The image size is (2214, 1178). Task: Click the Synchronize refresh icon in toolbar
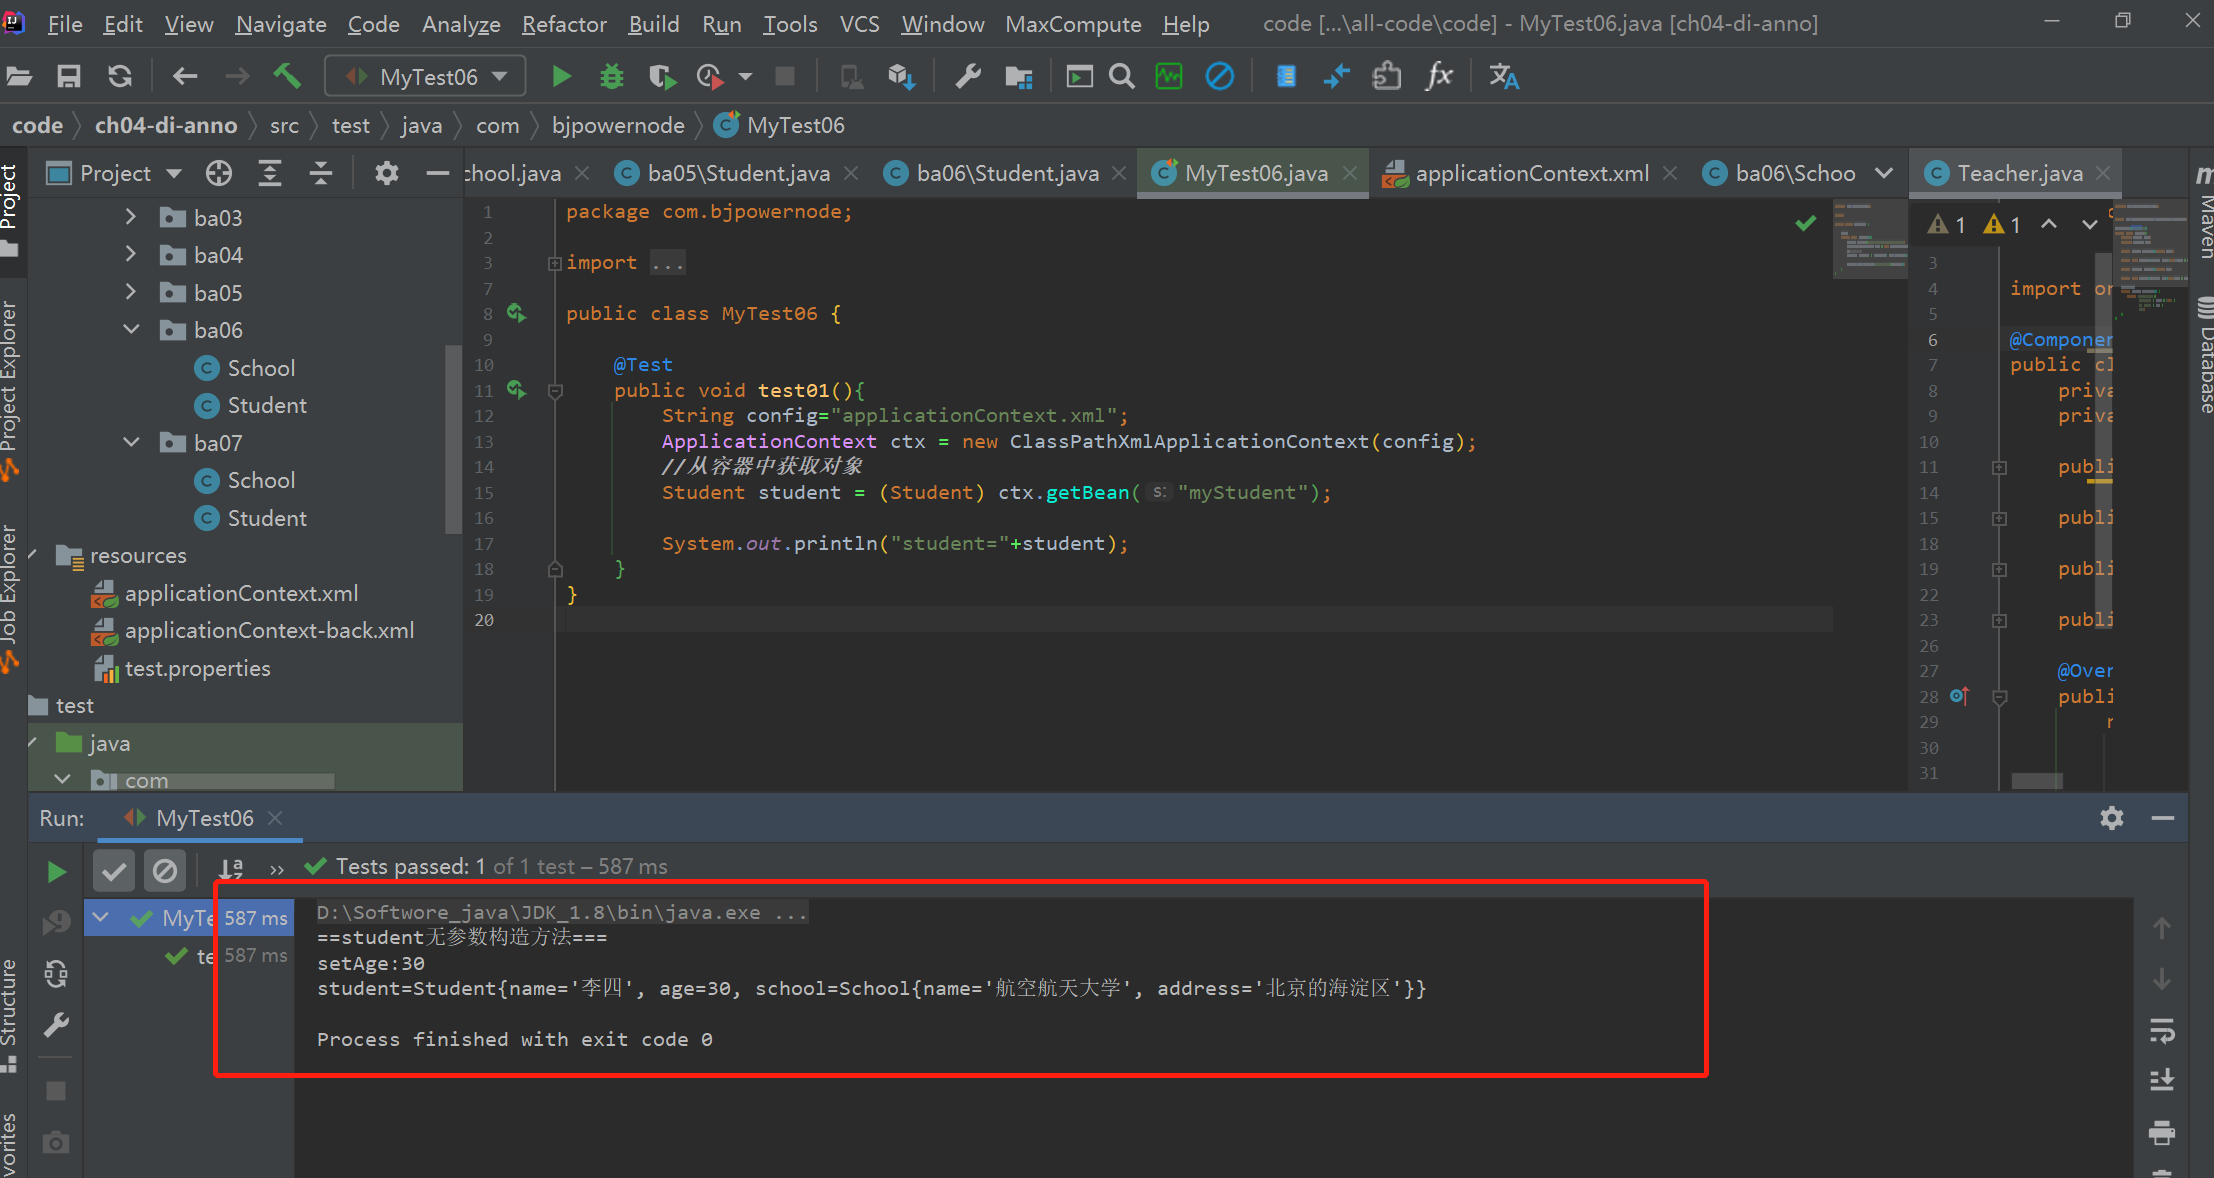(x=120, y=76)
